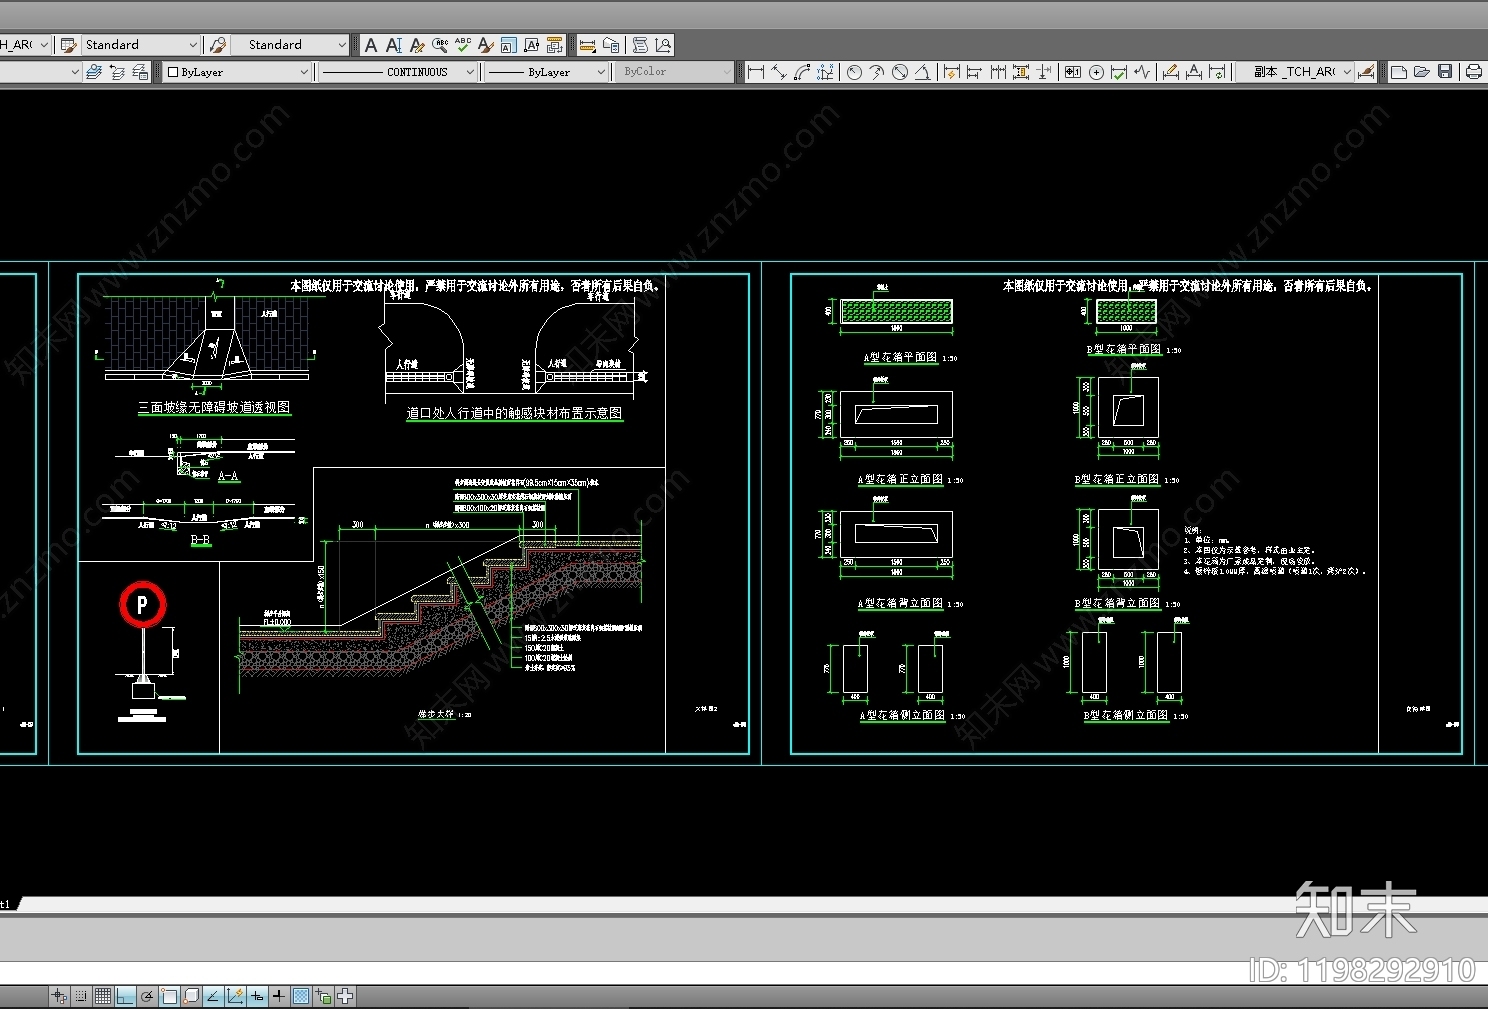Select the Aligned dimension tool
This screenshot has height=1009, width=1488.
778,72
